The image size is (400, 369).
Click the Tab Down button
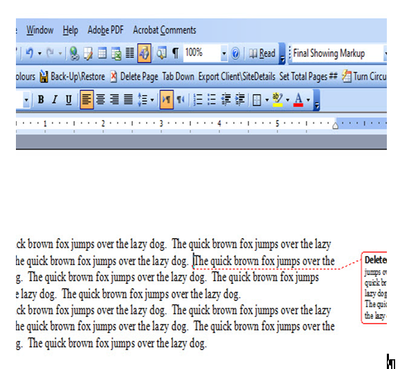(178, 77)
